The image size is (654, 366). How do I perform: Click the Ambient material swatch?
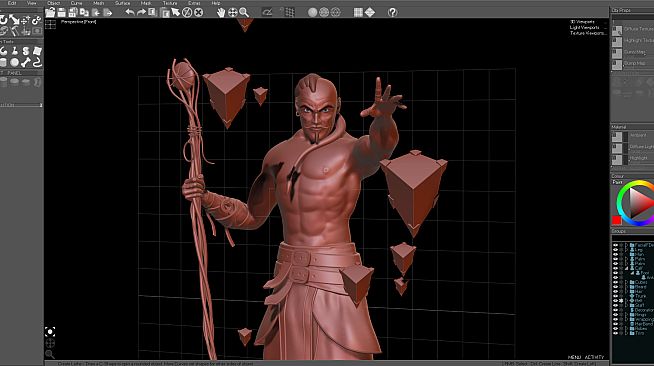[x=617, y=137]
